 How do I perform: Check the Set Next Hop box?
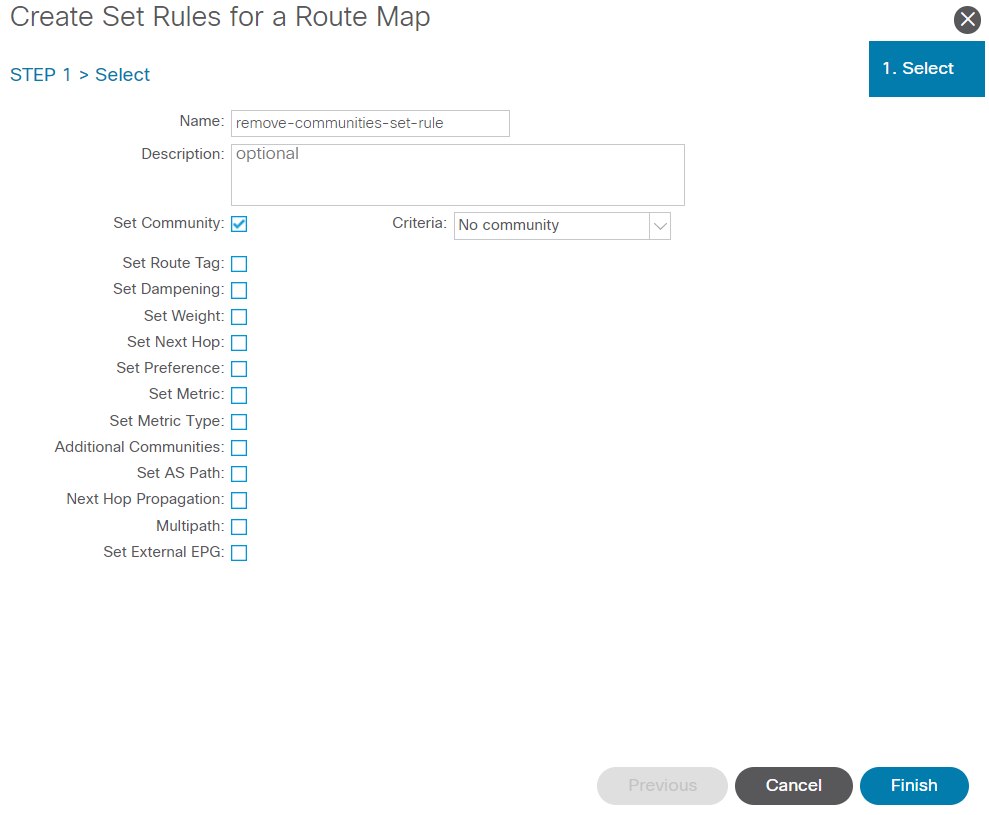coord(239,343)
